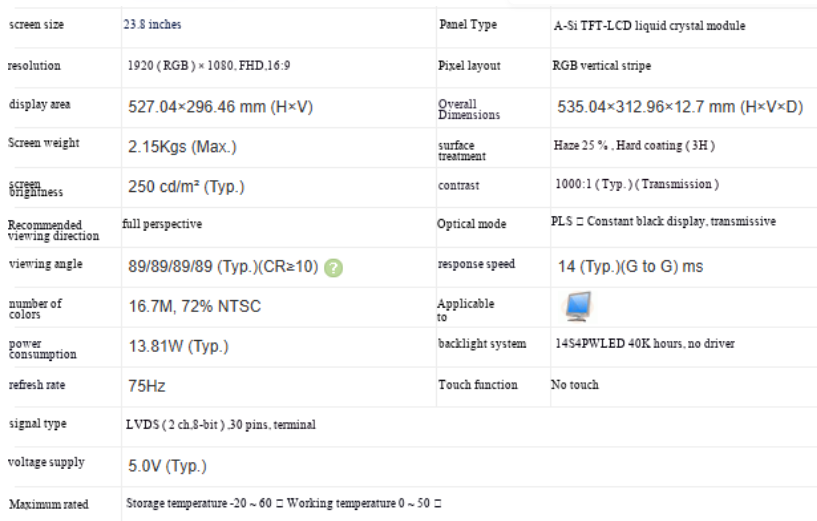This screenshot has width=817, height=521.
Task: Open the 23.8 inches screen size link
Action: [152, 24]
